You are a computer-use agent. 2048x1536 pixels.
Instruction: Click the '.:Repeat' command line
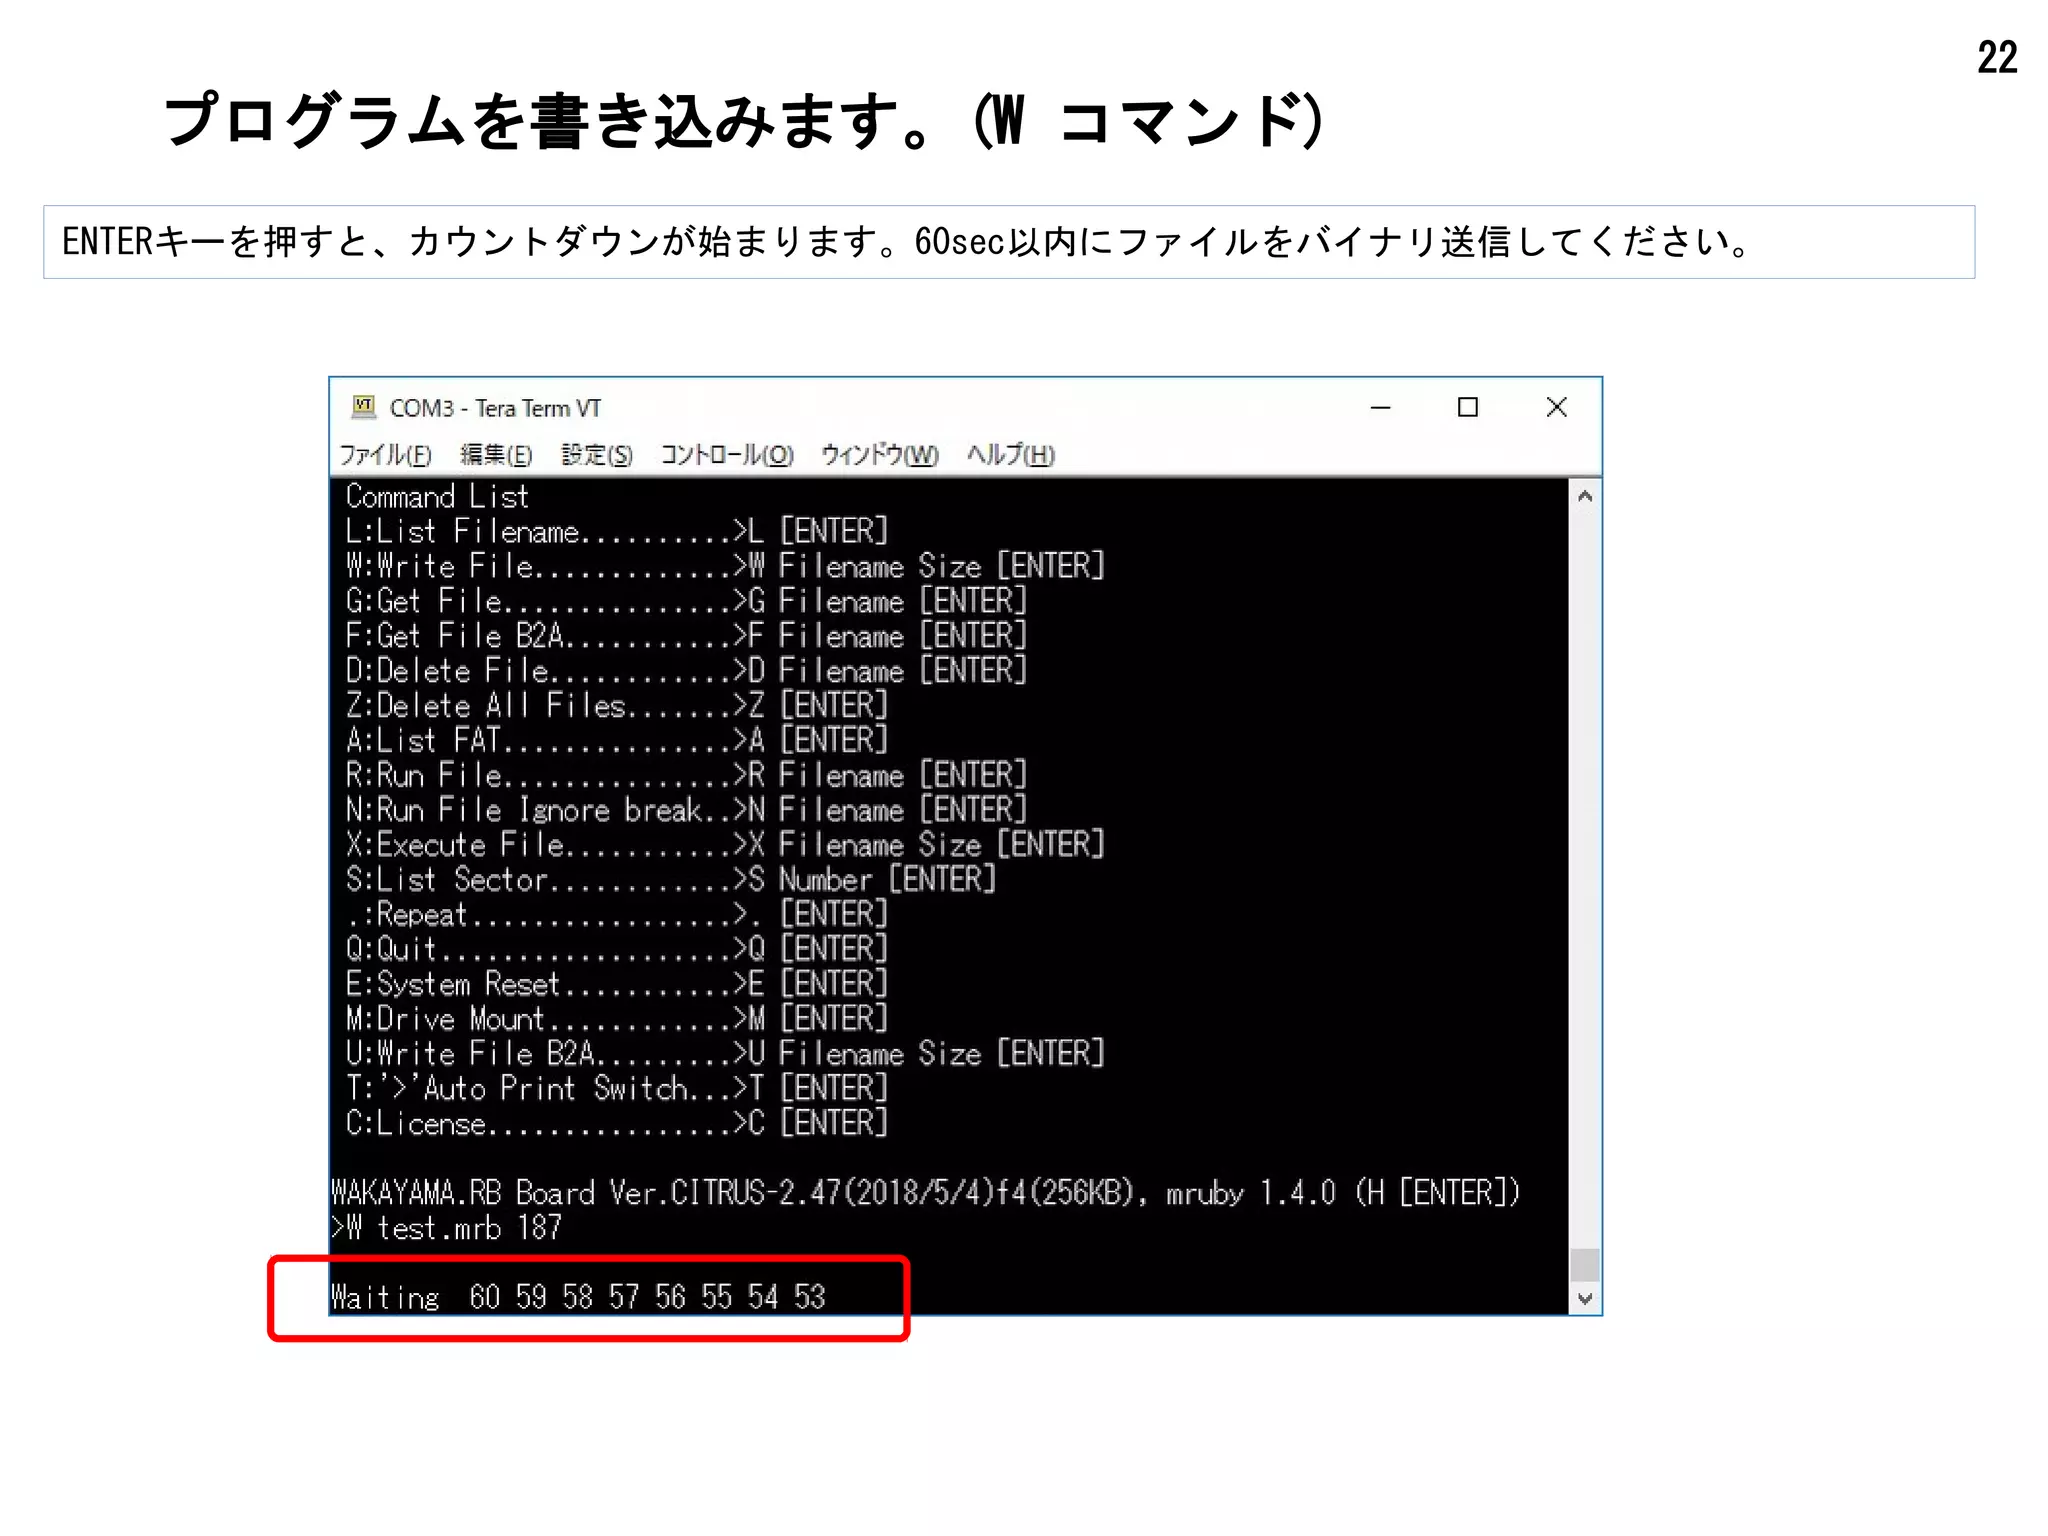tap(617, 915)
